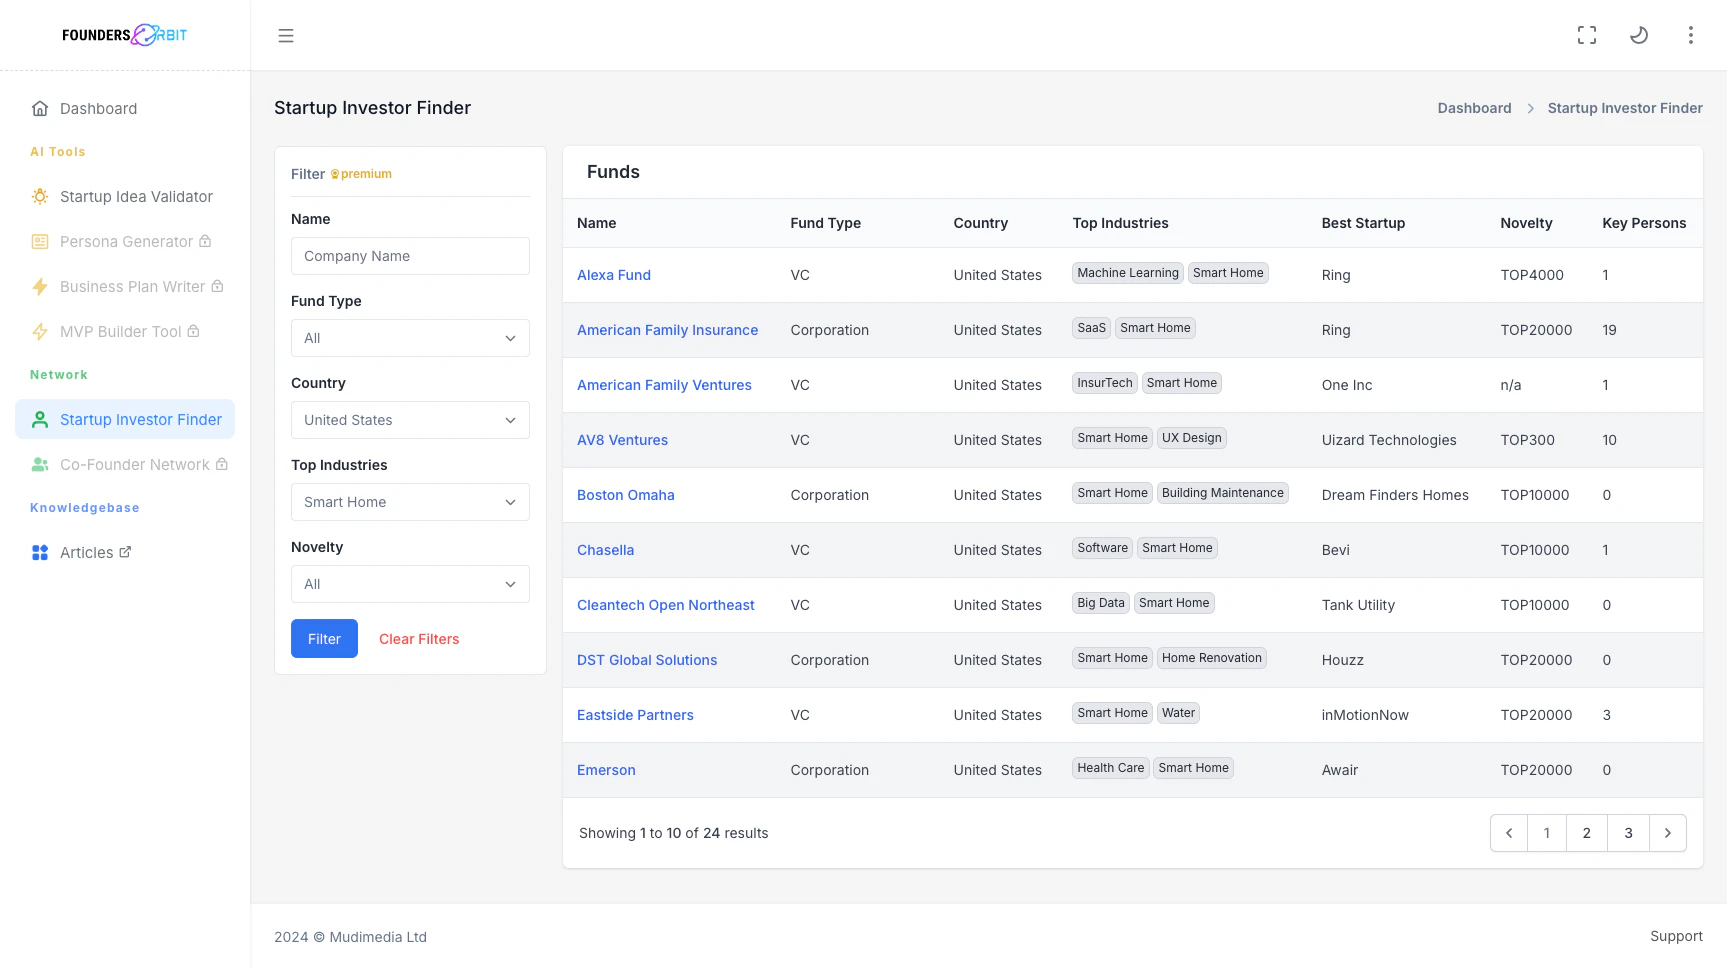Click the FoundersOrbit logo
This screenshot has height=968, width=1727.
(x=124, y=34)
